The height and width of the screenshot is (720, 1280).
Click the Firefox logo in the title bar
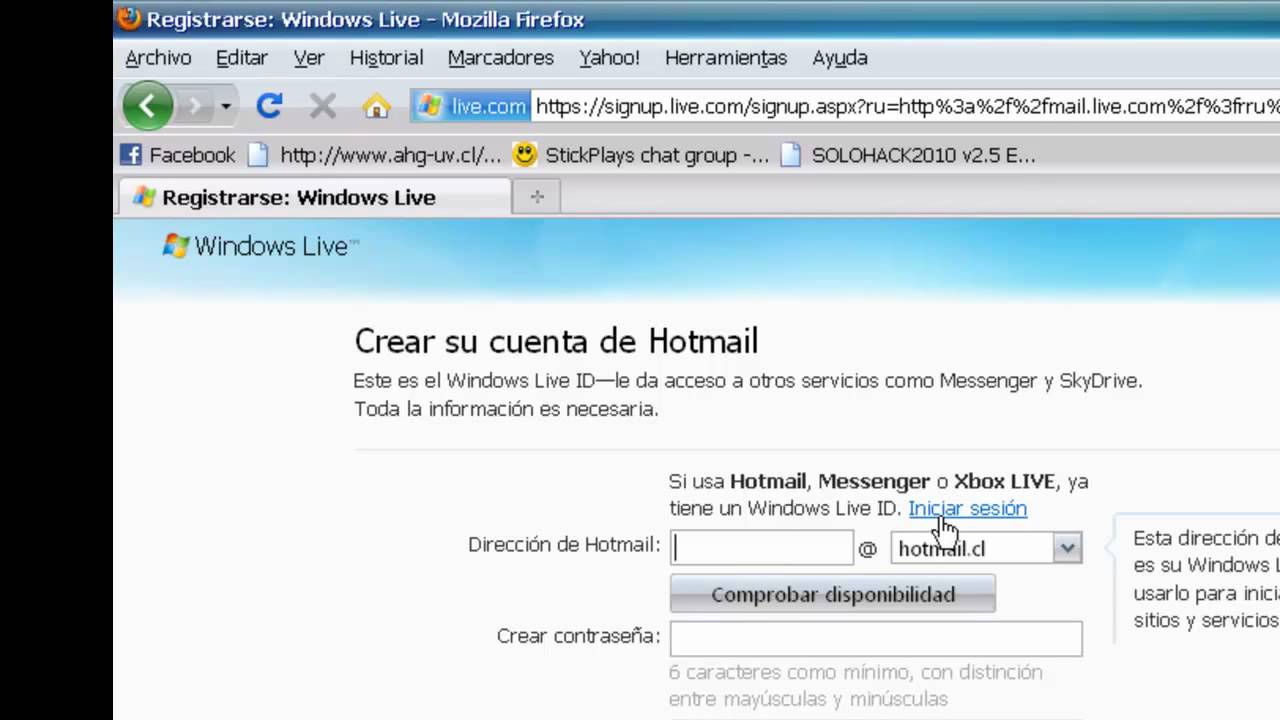[x=129, y=18]
